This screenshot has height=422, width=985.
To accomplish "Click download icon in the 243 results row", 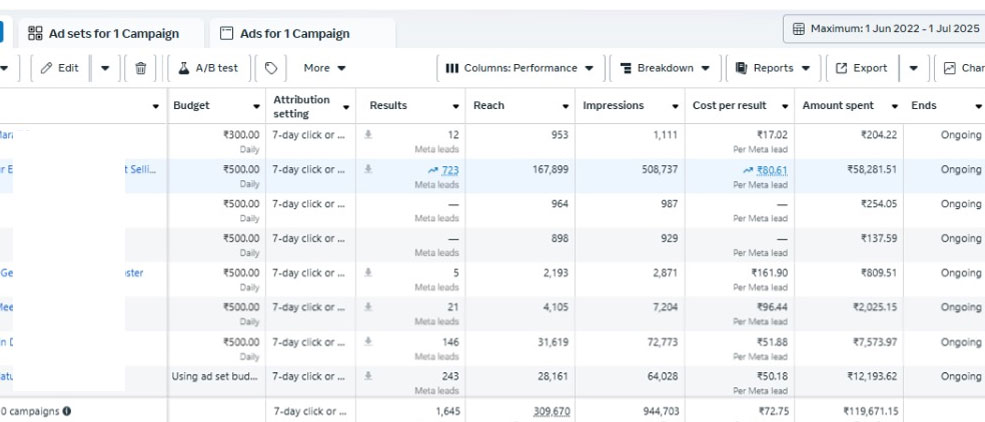I will tap(369, 377).
